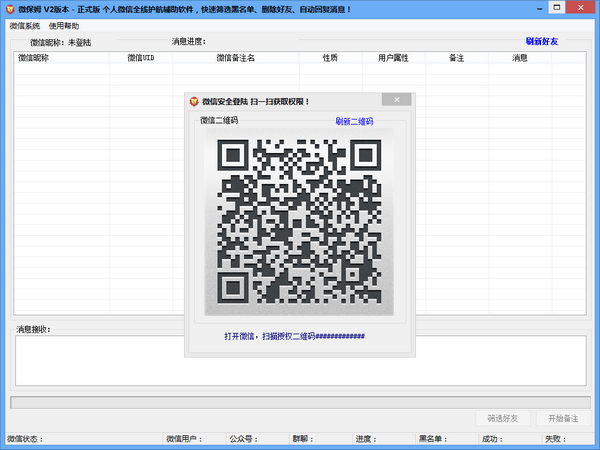Image resolution: width=600 pixels, height=450 pixels.
Task: Click the 备注 column header
Action: 457,58
